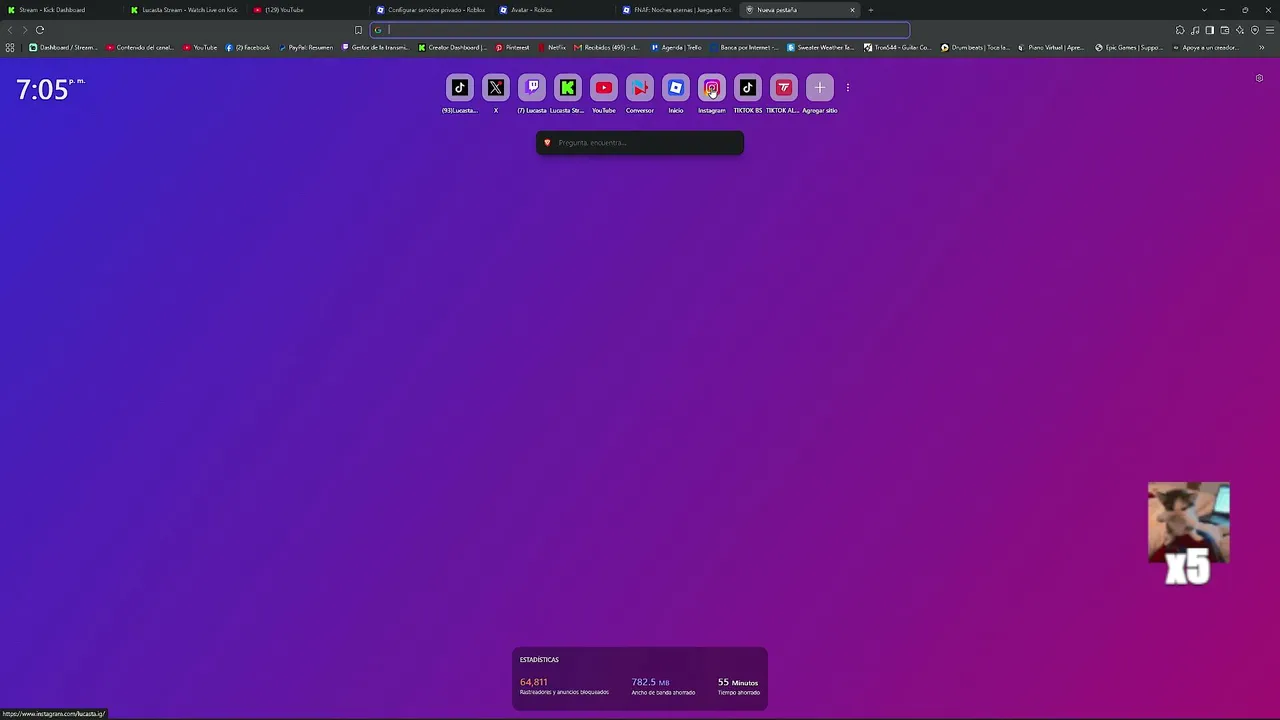
Task: Open the Tron544 - Guitar bookmark
Action: 898,47
